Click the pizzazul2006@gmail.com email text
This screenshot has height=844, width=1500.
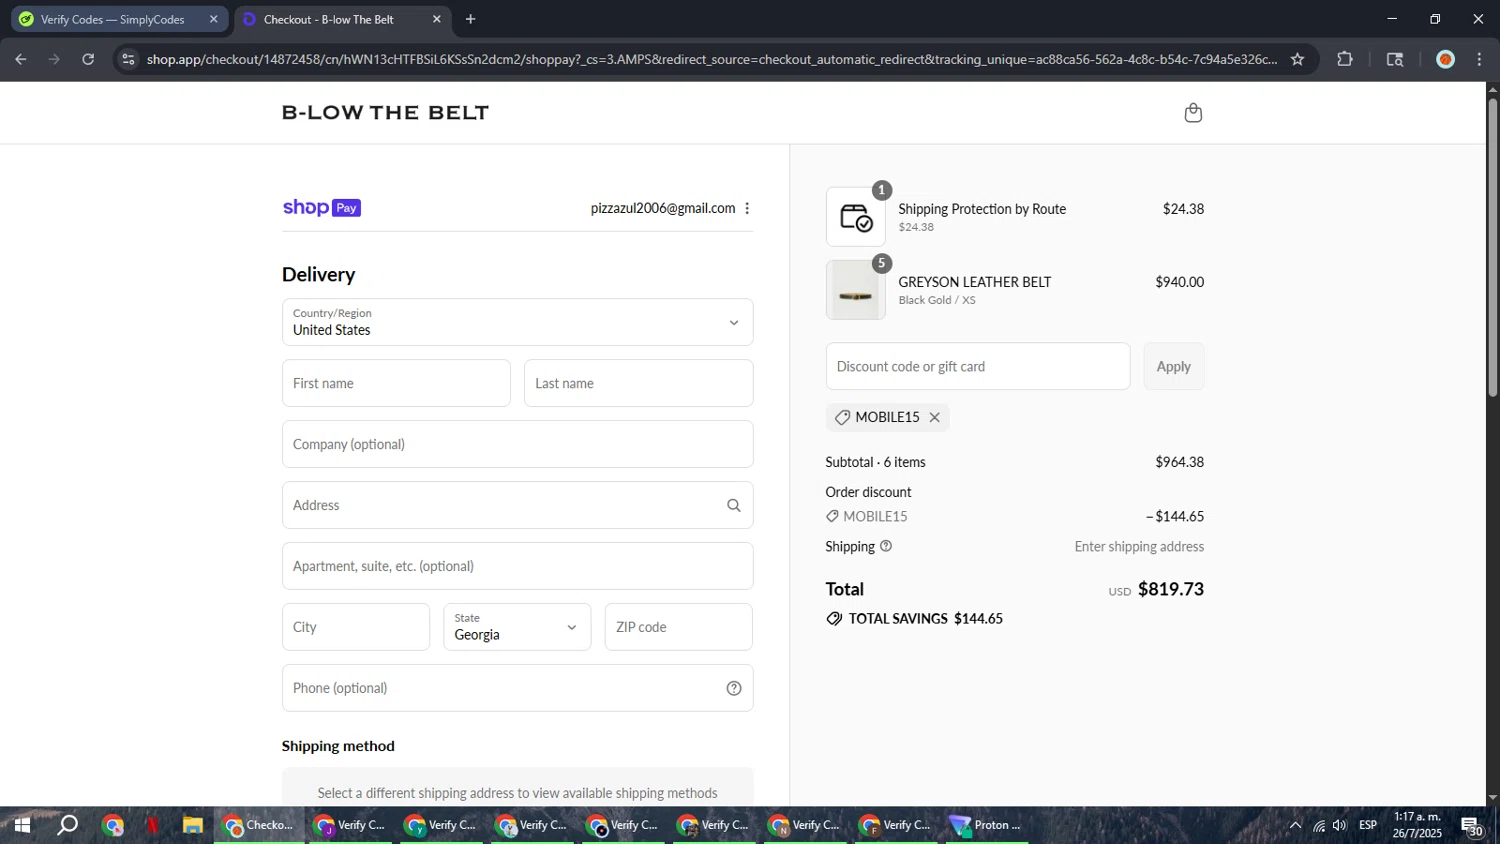663,208
